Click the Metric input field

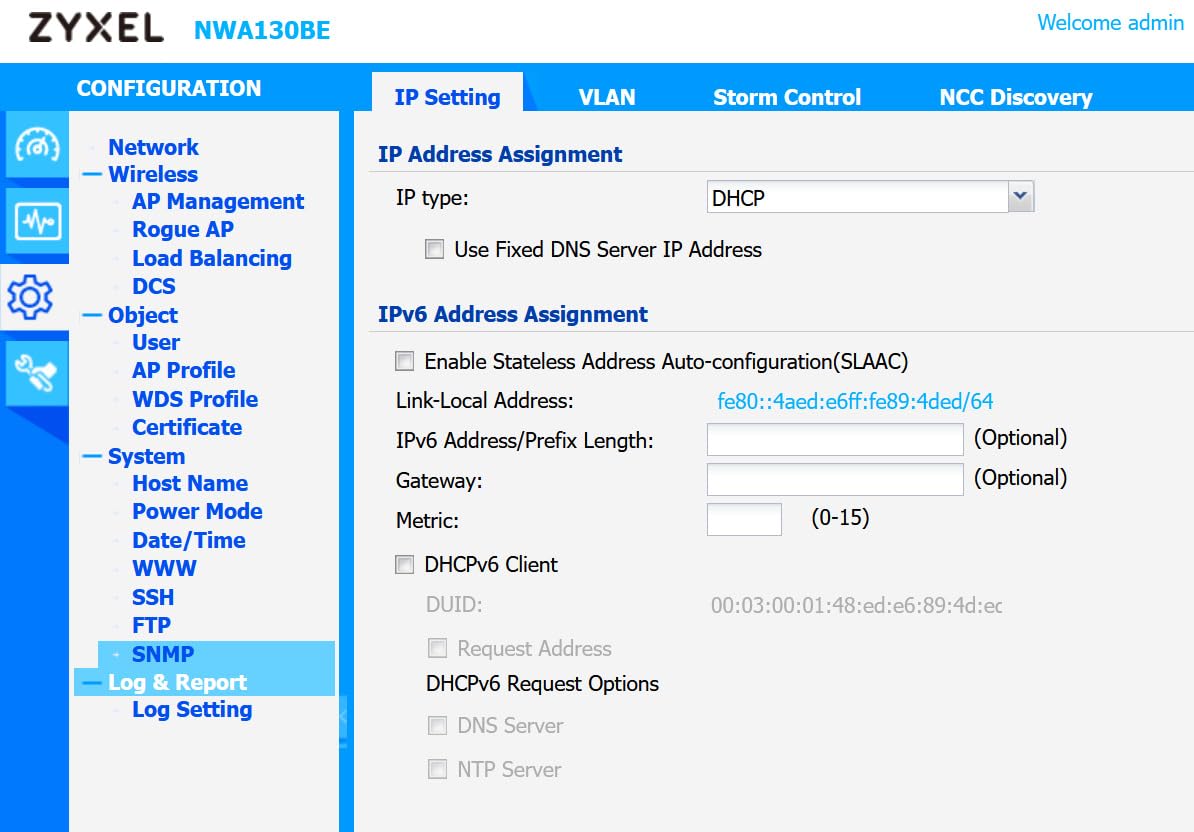pyautogui.click(x=744, y=519)
